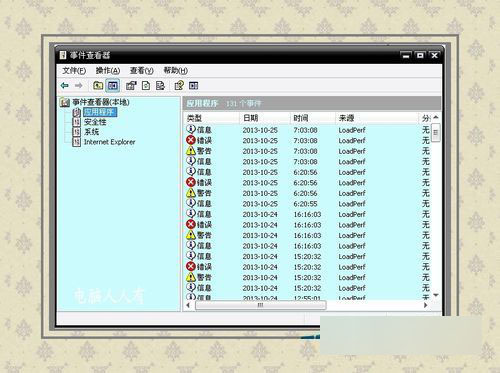Click the vertical scrollbar down arrow
500x373 pixels.
point(436,295)
